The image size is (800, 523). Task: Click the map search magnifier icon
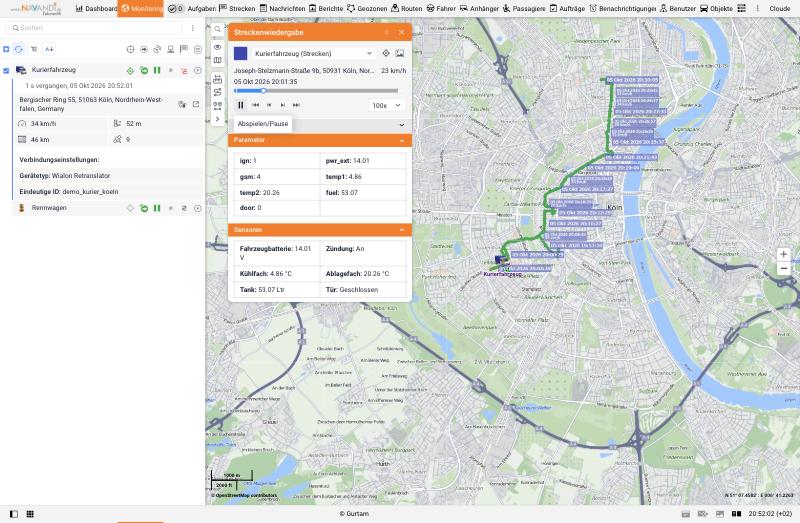tap(217, 30)
